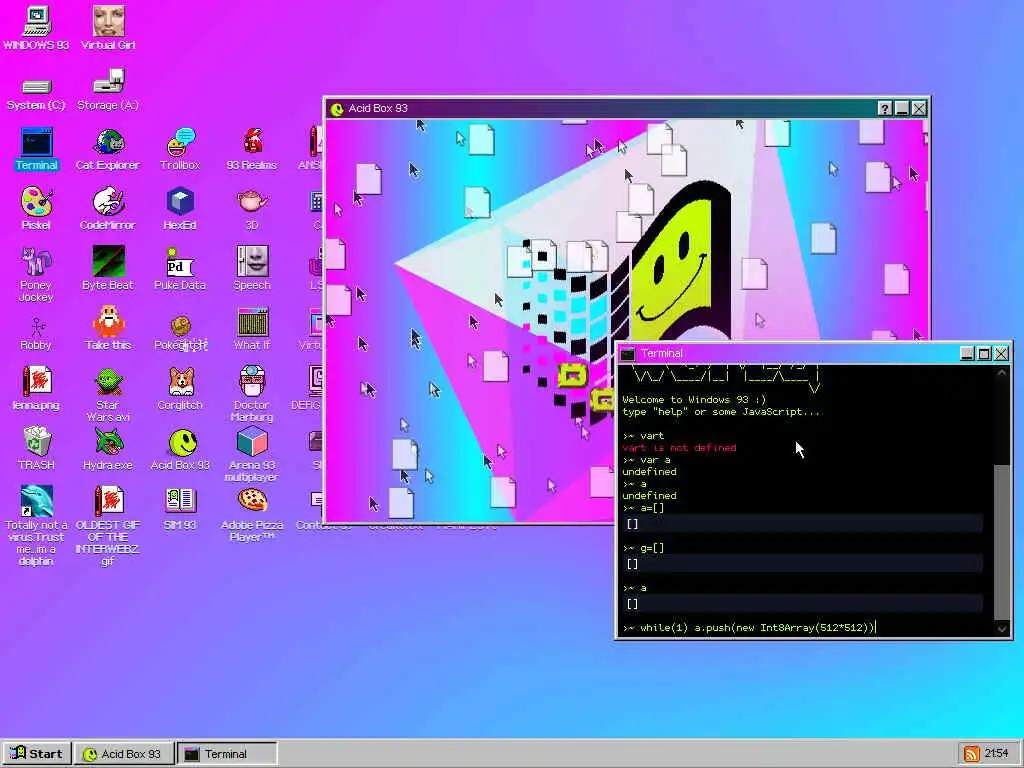Open the Storage (A:) drive icon
This screenshot has height=768, width=1024.
[108, 90]
